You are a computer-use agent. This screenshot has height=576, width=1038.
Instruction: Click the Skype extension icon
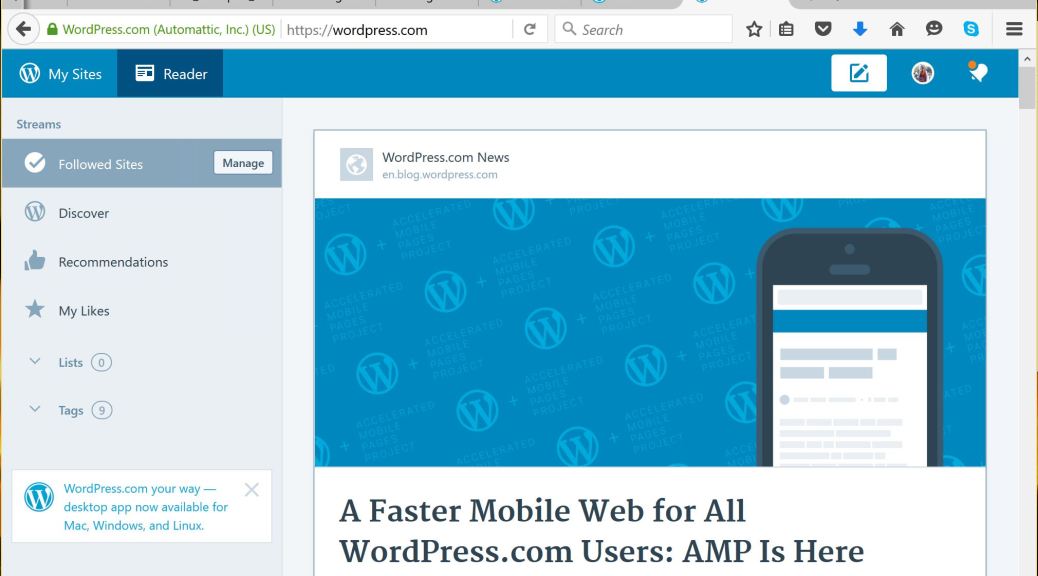[x=970, y=29]
